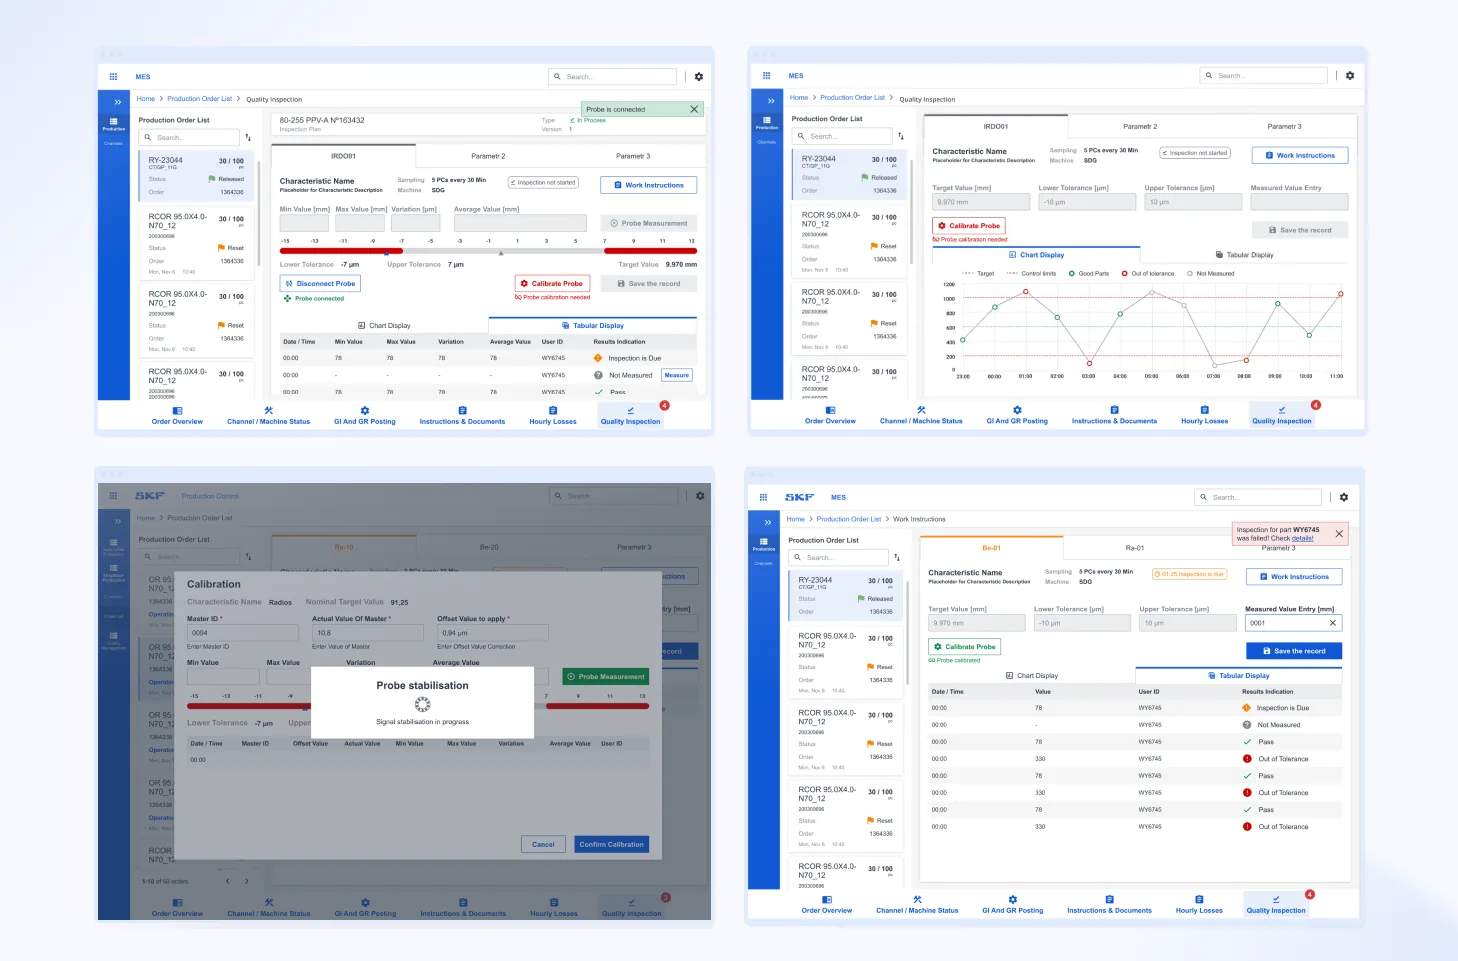
Task: Click the grey triangle marker on the tolerance gauge
Action: (x=501, y=254)
